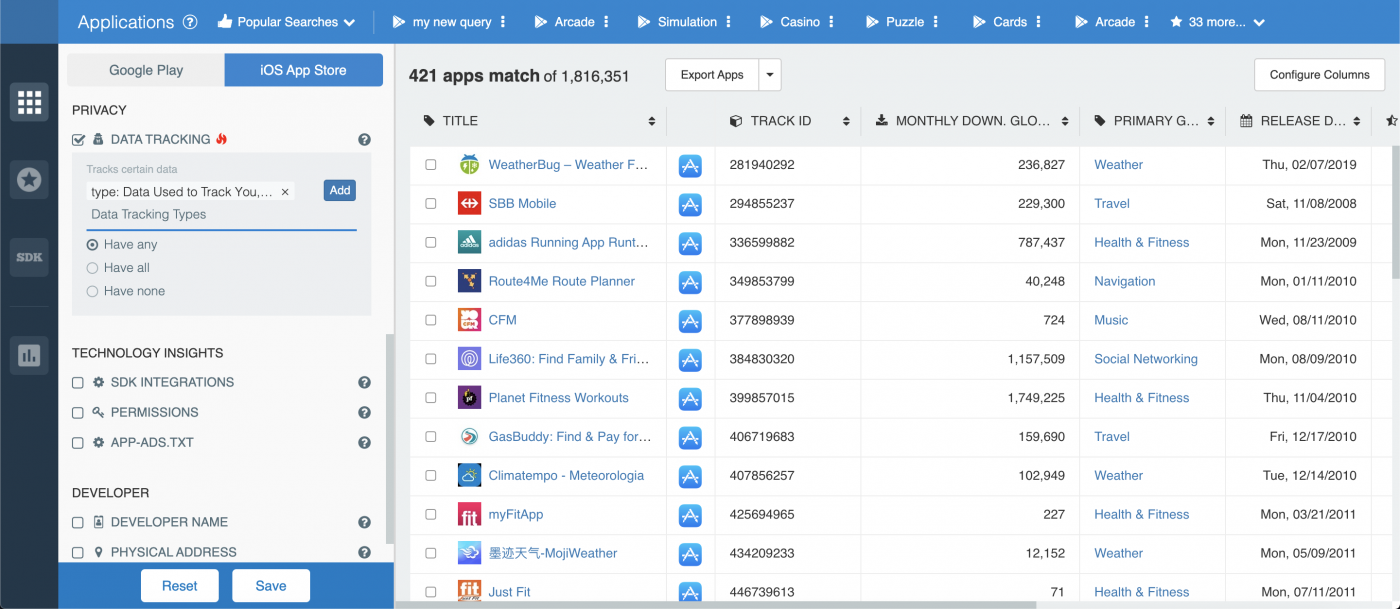The height and width of the screenshot is (609, 1400).
Task: Open the my new query saved search
Action: 442,22
